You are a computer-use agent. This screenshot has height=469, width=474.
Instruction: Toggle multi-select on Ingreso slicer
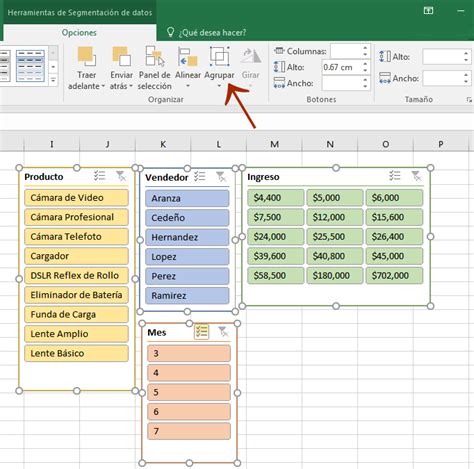tap(395, 176)
